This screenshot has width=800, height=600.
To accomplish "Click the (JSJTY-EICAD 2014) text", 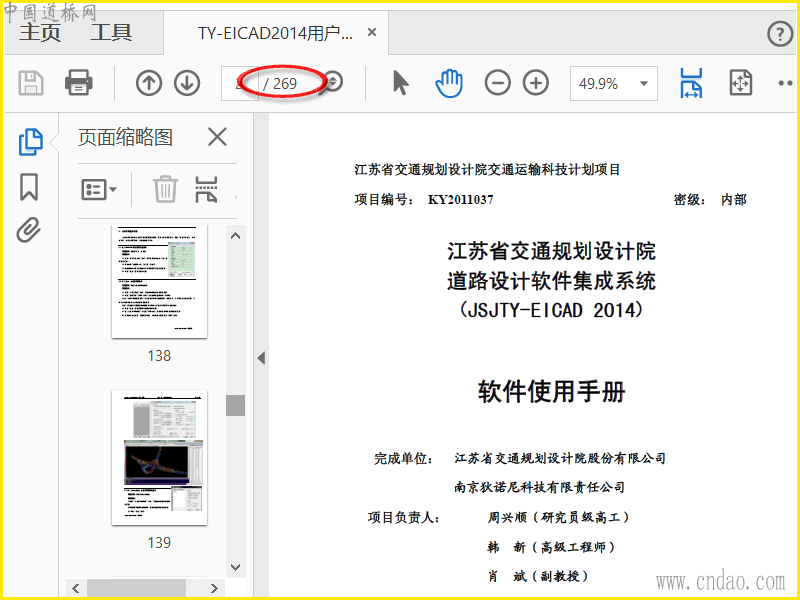I will [551, 310].
